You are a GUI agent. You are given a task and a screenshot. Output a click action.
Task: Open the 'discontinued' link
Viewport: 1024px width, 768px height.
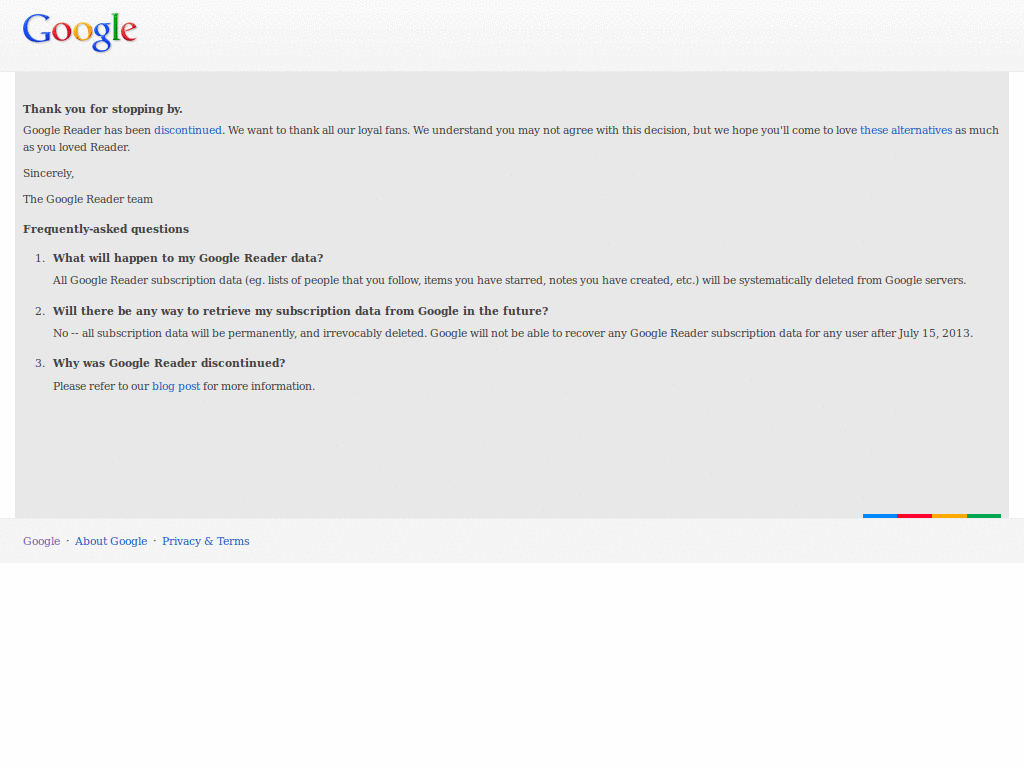point(188,130)
